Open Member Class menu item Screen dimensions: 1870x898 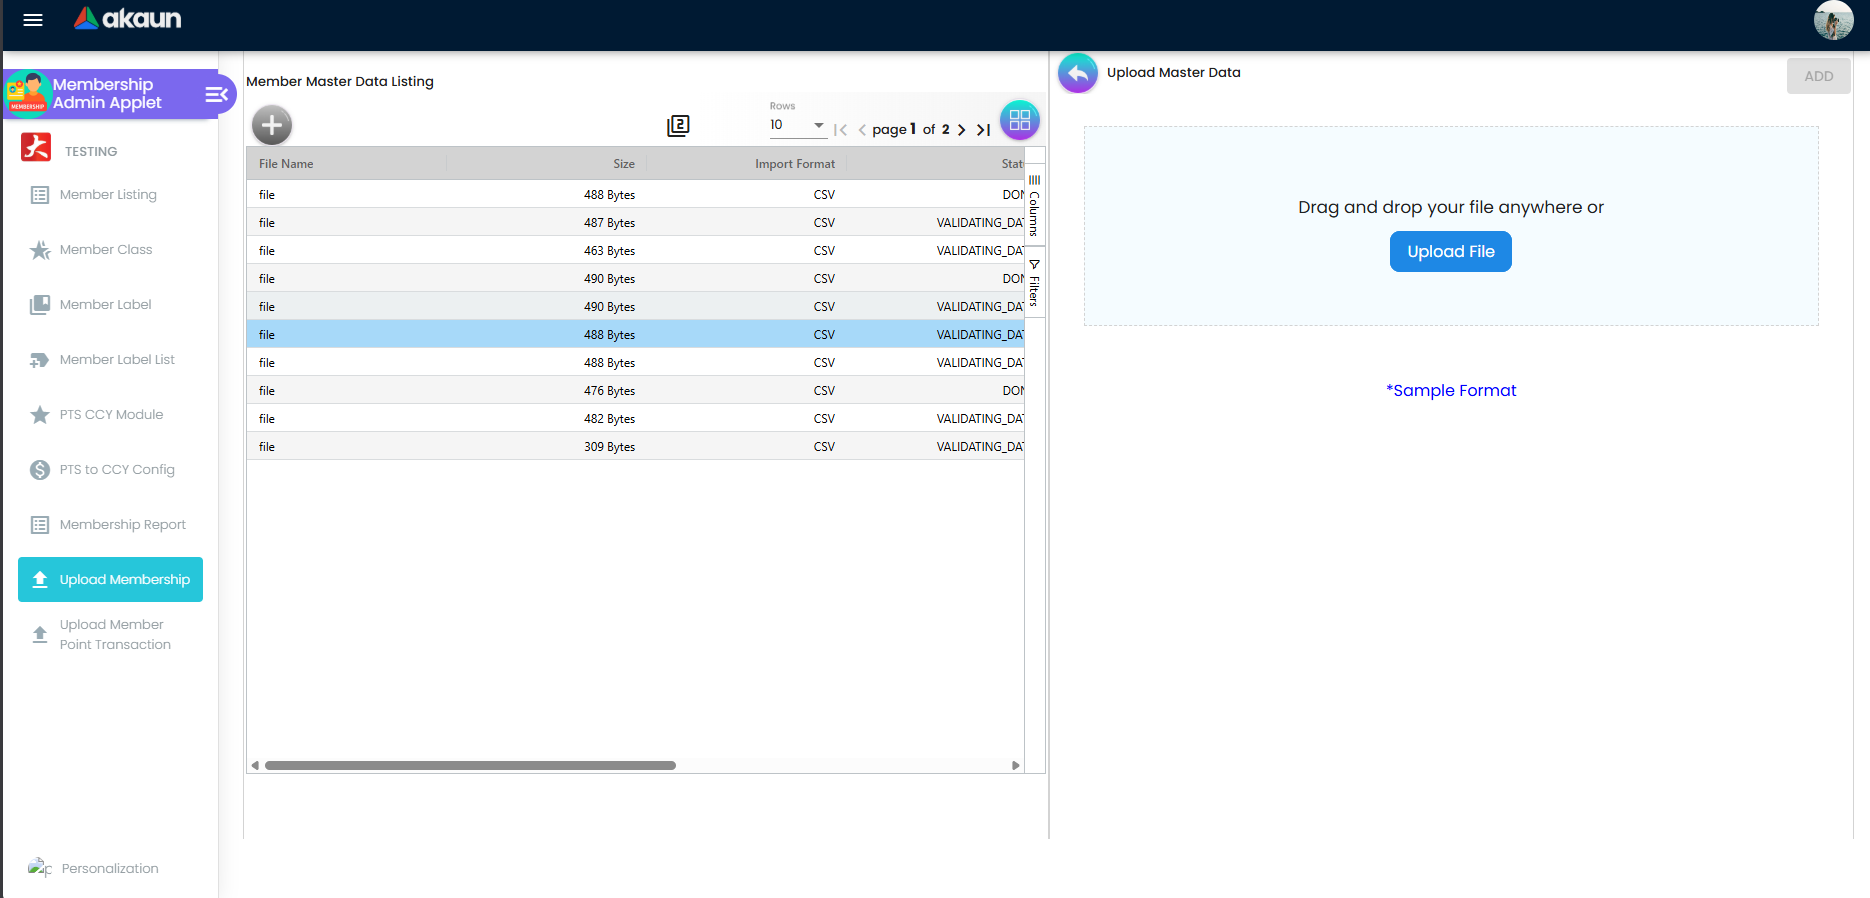[110, 250]
